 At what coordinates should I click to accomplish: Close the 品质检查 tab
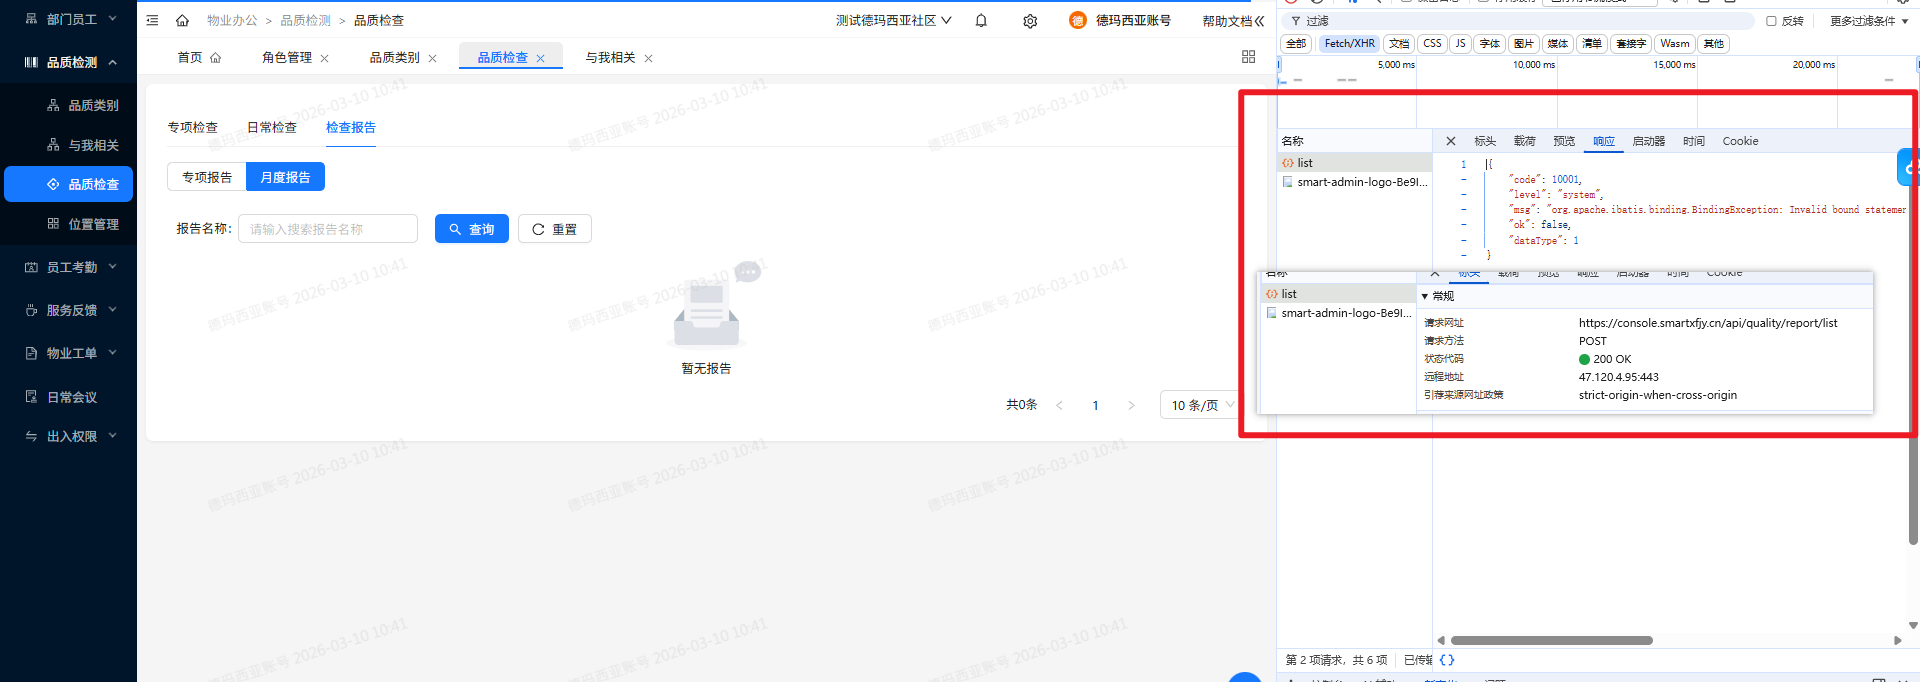pos(541,59)
